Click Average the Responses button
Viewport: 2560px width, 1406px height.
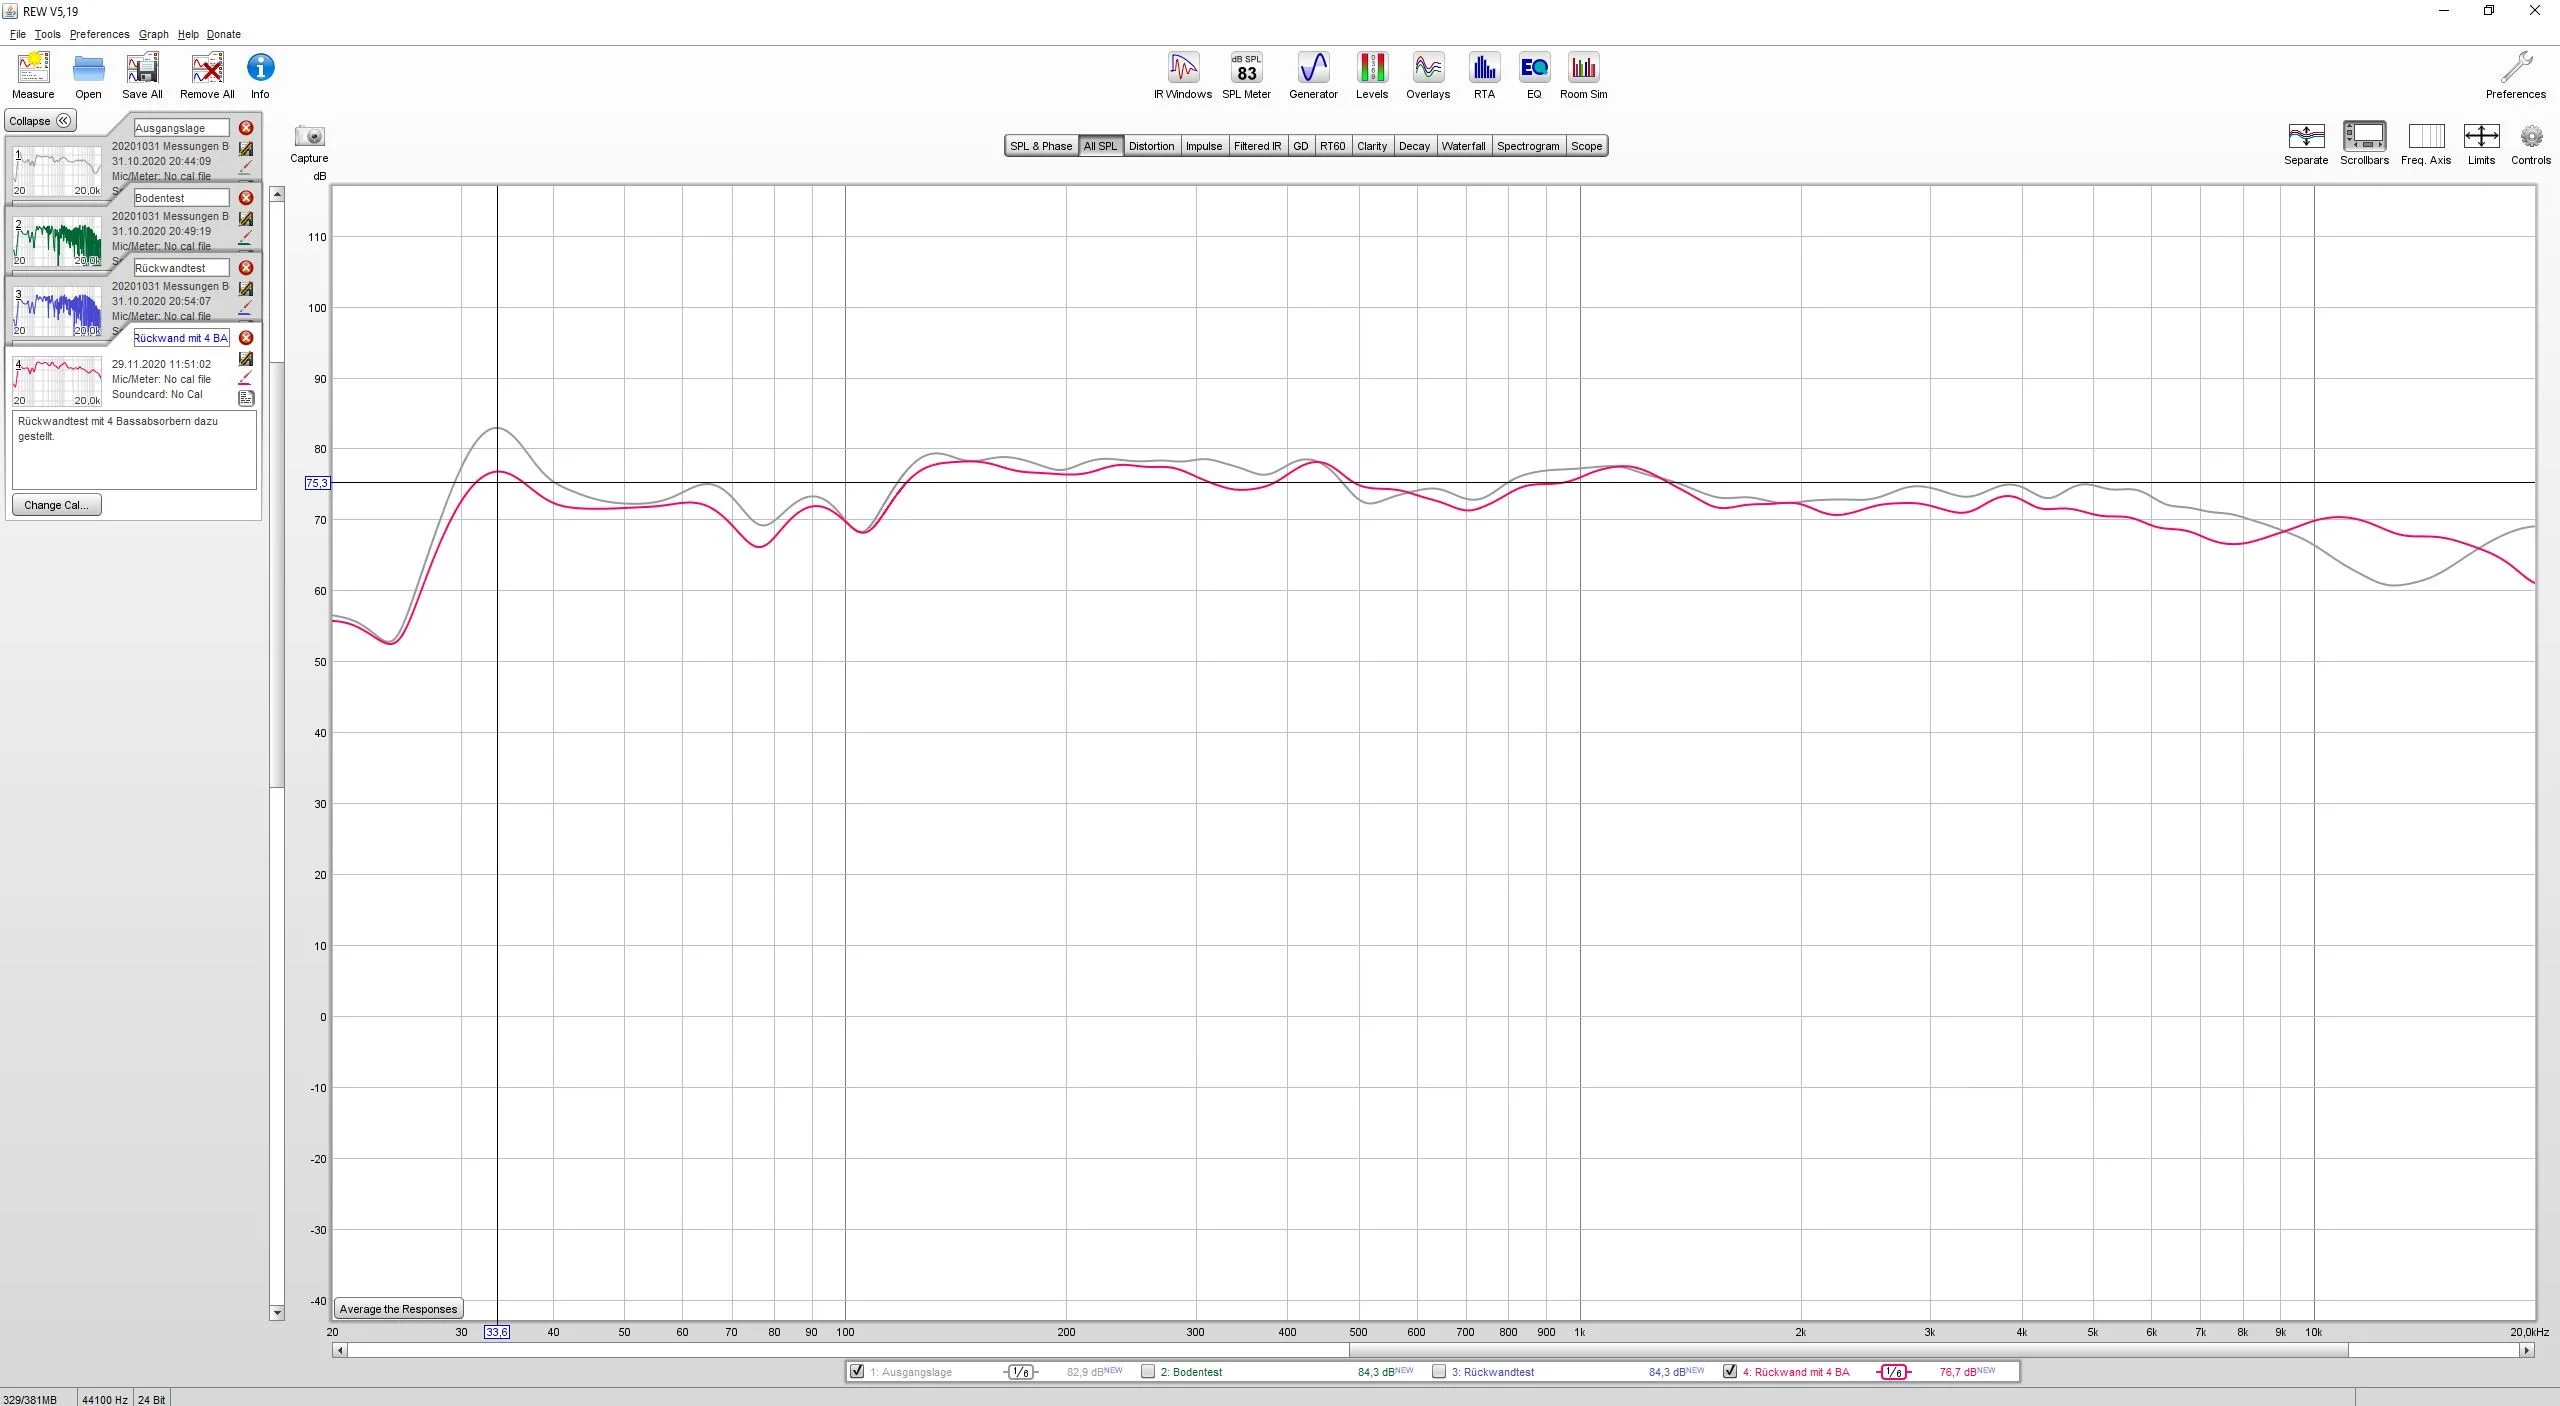(398, 1309)
